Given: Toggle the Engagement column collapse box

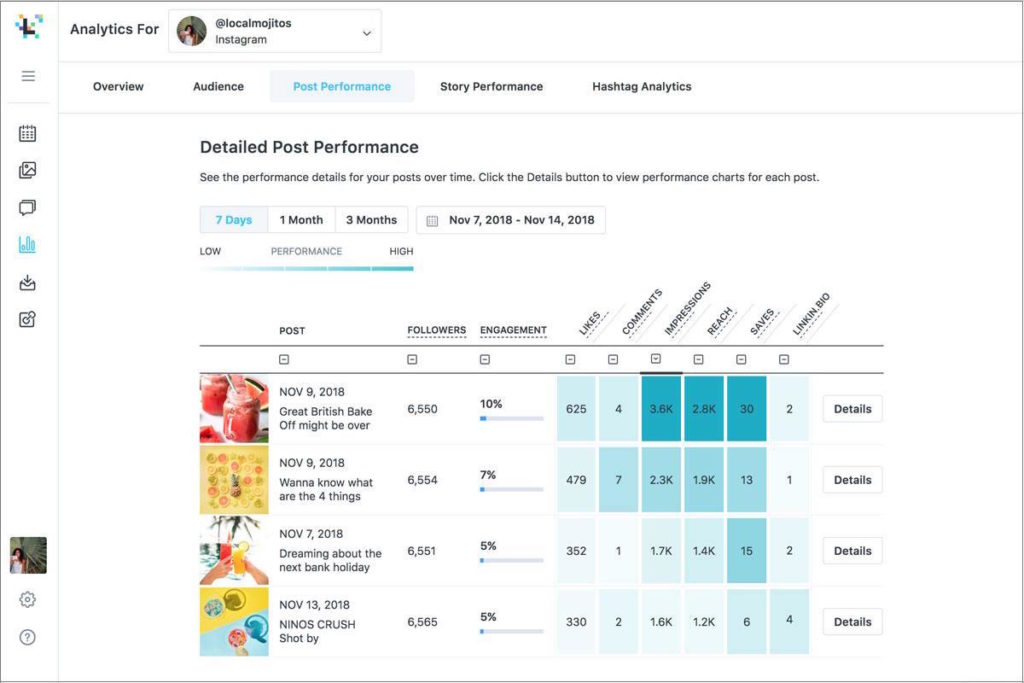Looking at the screenshot, I should pos(485,360).
